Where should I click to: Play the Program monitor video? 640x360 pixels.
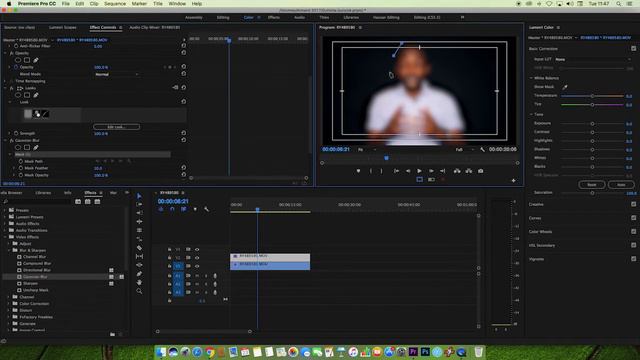tap(419, 171)
